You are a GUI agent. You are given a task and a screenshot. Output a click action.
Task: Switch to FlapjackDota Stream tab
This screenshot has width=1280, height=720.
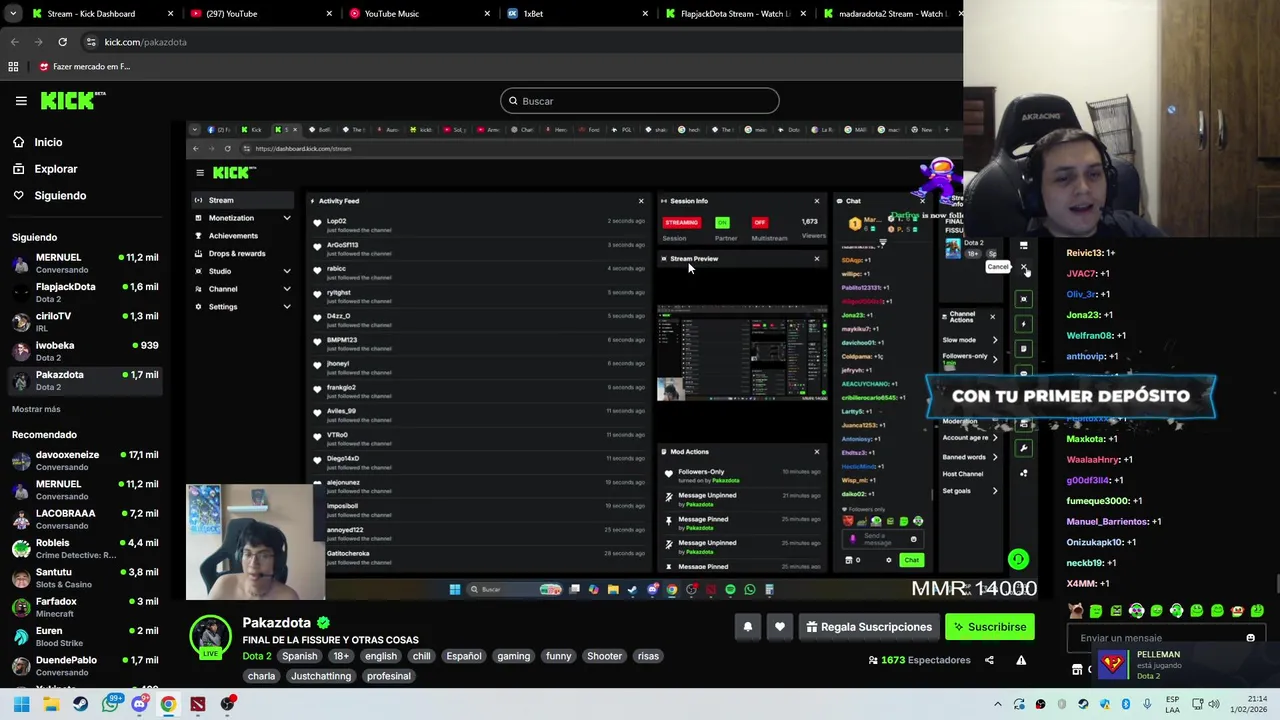coord(736,14)
